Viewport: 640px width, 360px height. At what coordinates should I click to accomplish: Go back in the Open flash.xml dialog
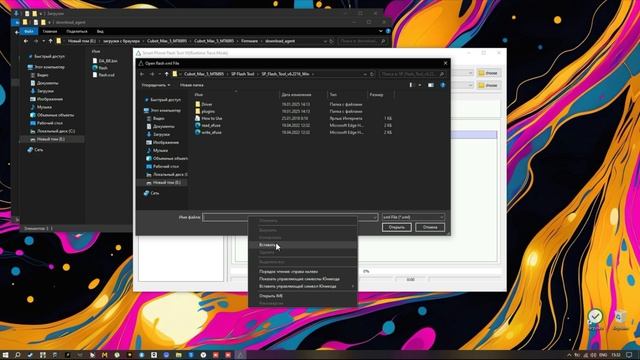142,74
